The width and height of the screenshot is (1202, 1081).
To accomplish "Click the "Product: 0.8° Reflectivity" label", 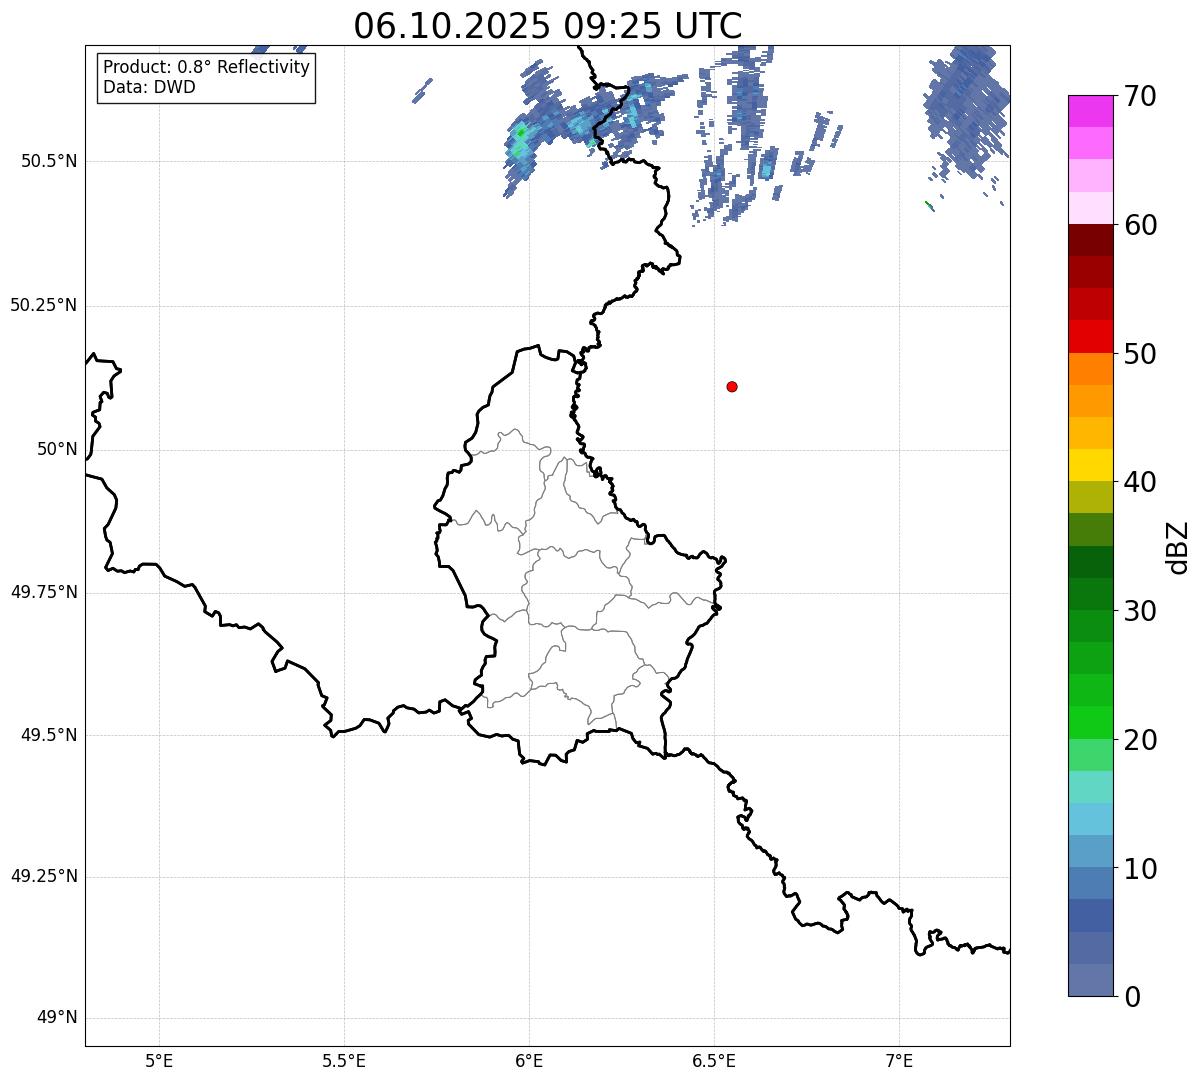I will pos(207,67).
